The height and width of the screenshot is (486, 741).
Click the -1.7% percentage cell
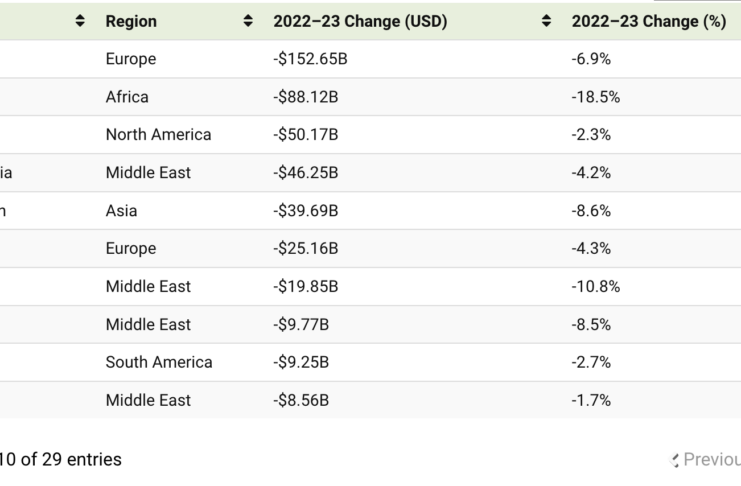pyautogui.click(x=591, y=400)
